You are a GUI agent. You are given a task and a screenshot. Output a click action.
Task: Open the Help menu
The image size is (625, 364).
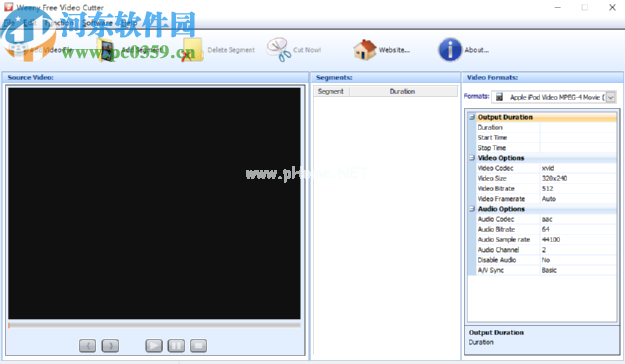pyautogui.click(x=129, y=23)
